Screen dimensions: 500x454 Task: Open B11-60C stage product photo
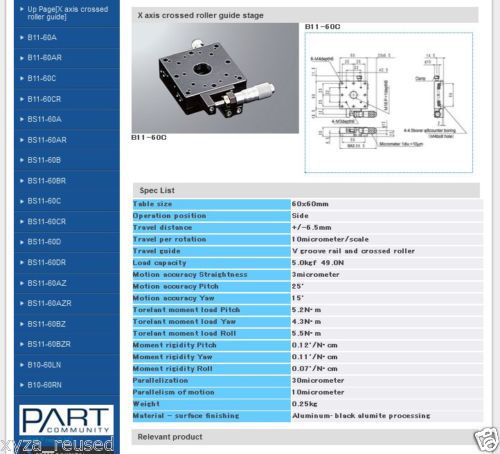[x=215, y=78]
